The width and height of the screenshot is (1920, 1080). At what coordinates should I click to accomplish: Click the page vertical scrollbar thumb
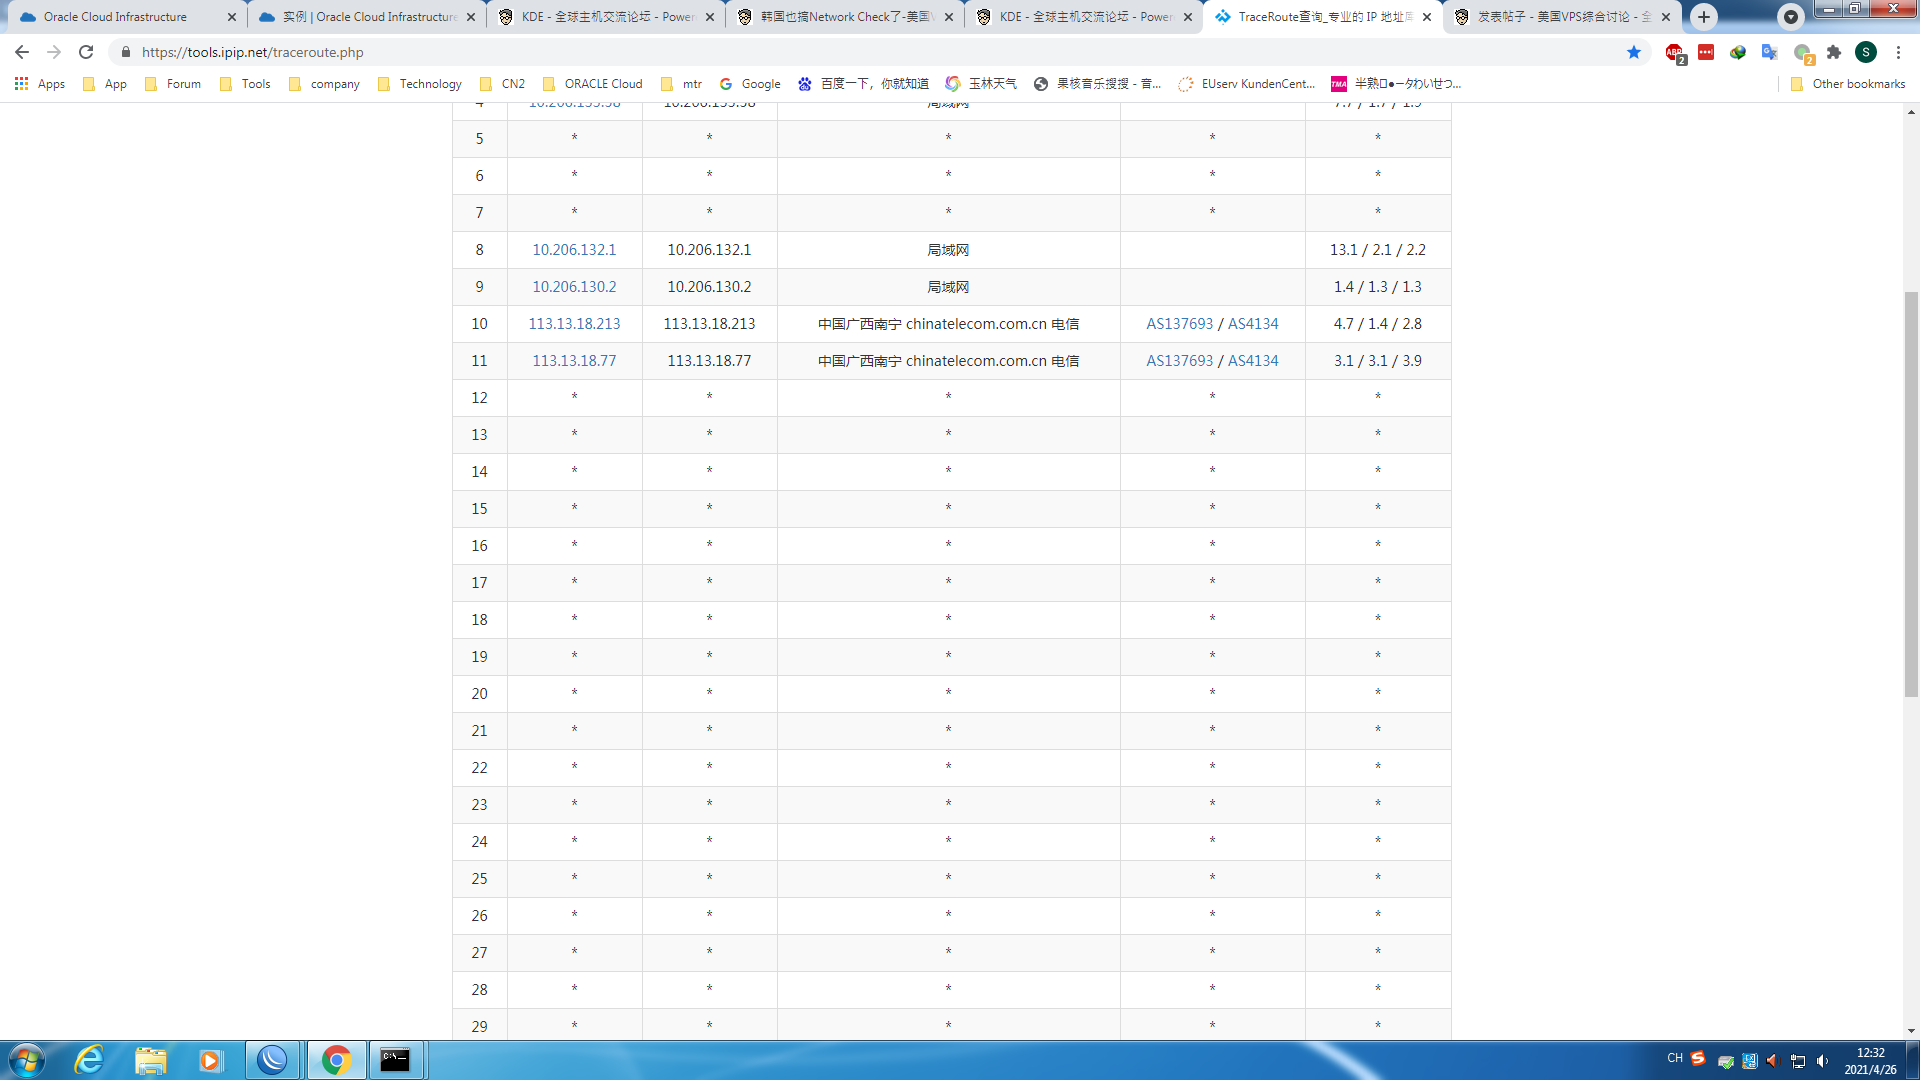1911,492
